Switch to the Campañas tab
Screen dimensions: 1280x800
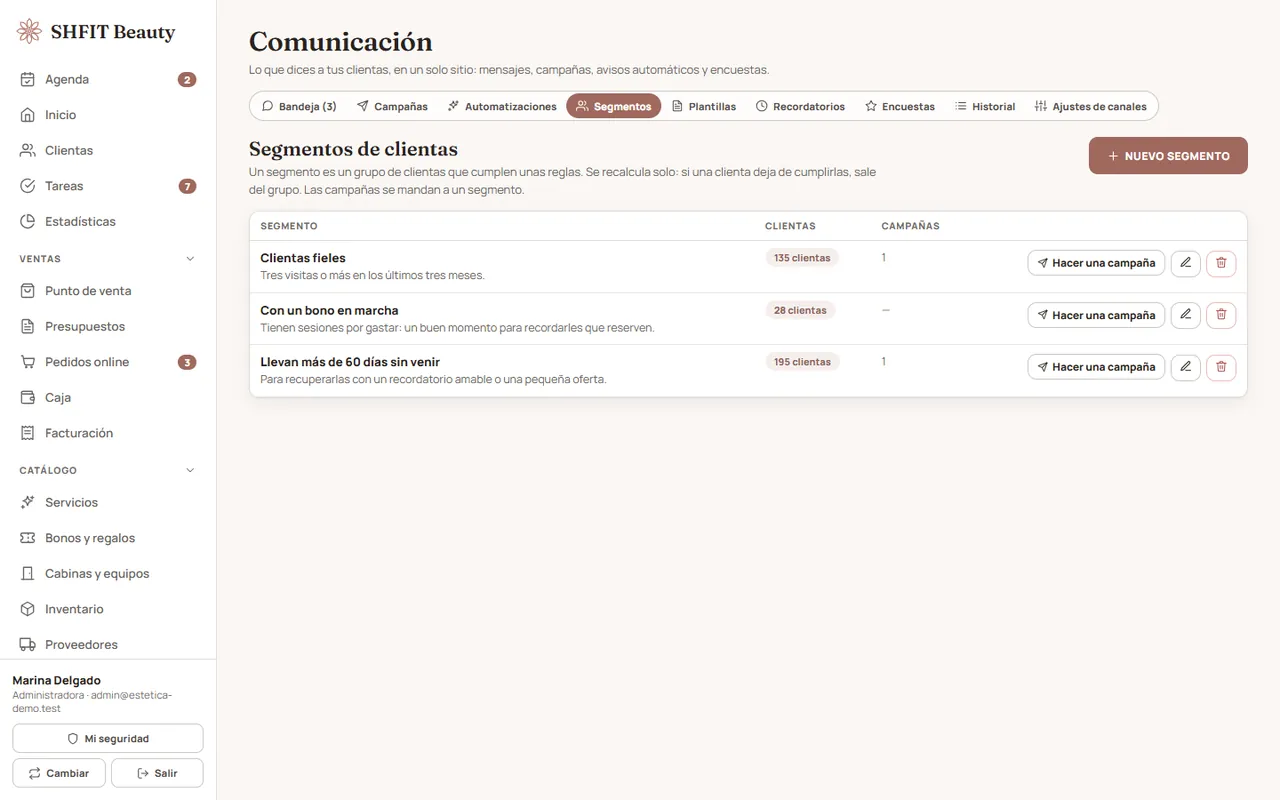392,106
